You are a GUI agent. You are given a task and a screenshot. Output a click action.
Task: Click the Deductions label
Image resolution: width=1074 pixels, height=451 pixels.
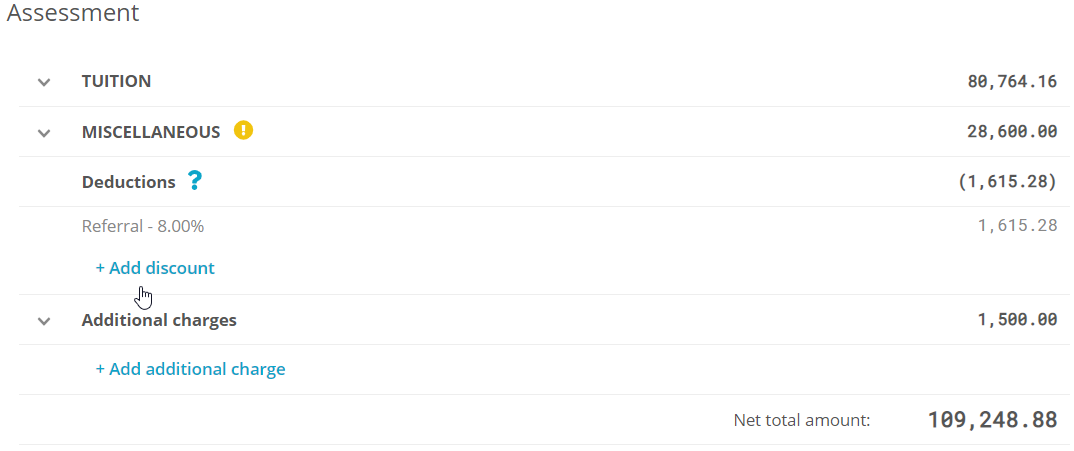point(128,182)
